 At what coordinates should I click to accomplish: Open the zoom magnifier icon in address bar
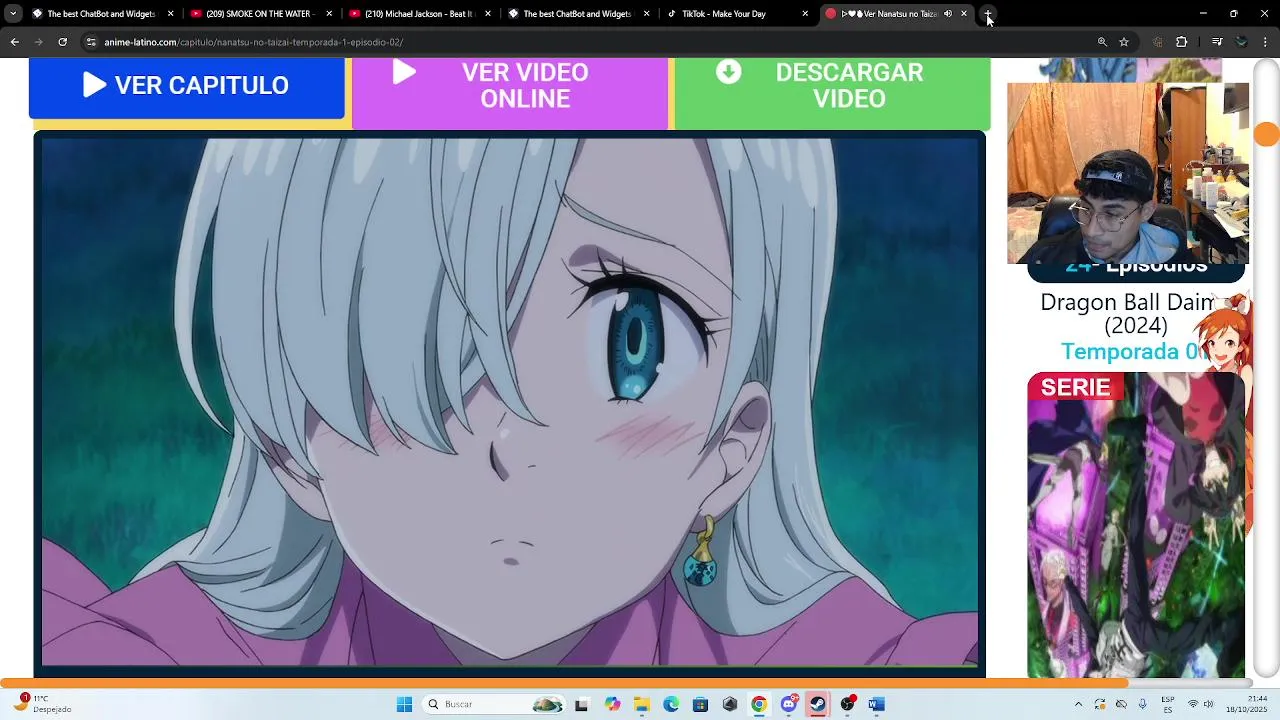pos(1102,42)
